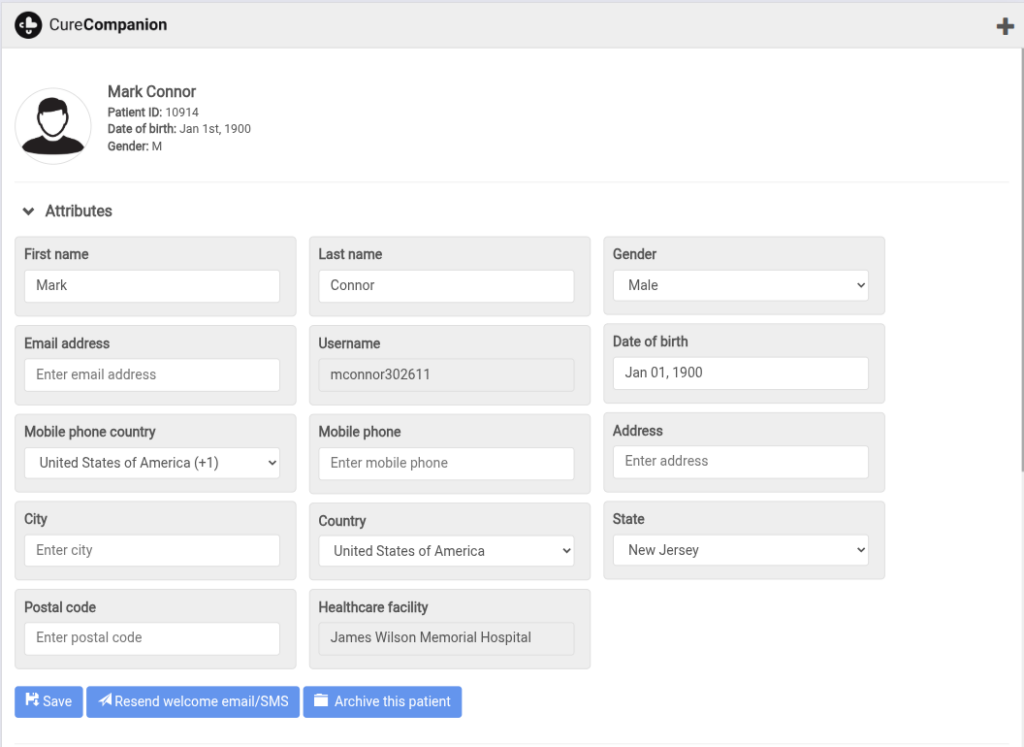Click the Date of birth field

click(740, 373)
